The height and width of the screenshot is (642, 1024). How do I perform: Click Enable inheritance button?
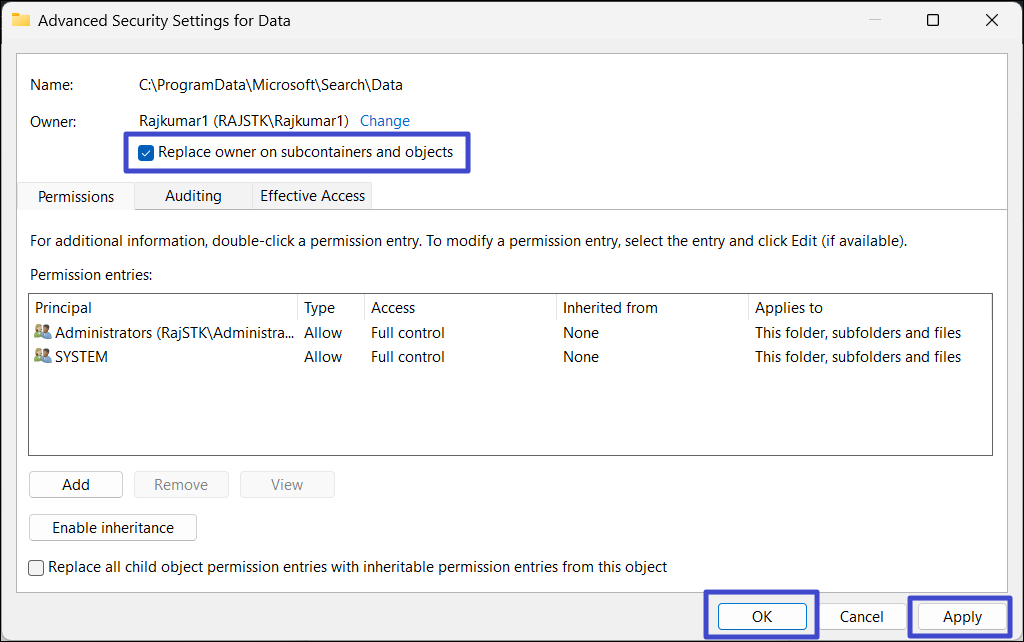coord(113,528)
